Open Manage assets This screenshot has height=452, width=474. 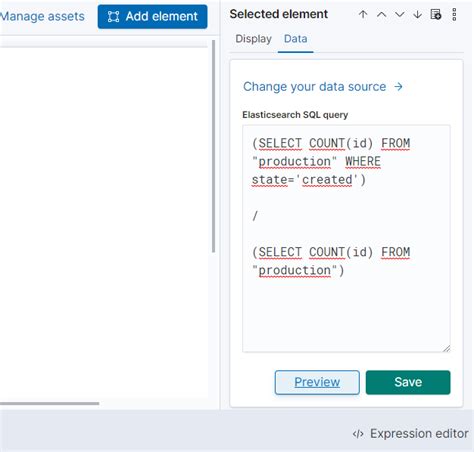tap(42, 16)
